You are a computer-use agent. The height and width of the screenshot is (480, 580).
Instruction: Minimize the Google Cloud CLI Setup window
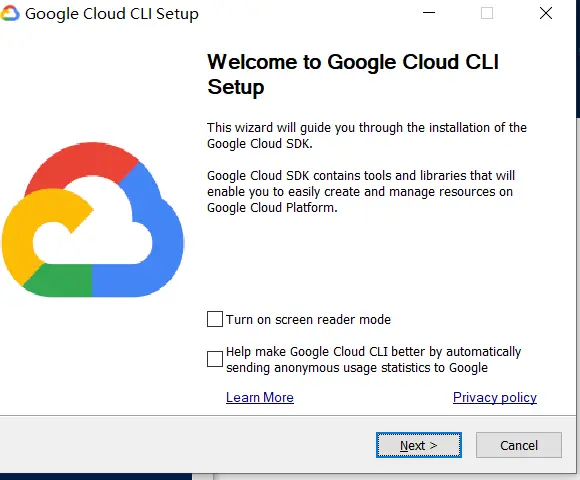429,13
